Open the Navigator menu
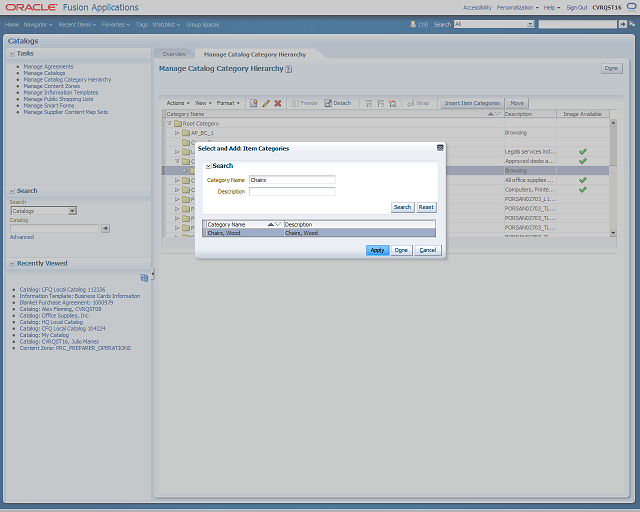This screenshot has width=640, height=512. (38, 24)
